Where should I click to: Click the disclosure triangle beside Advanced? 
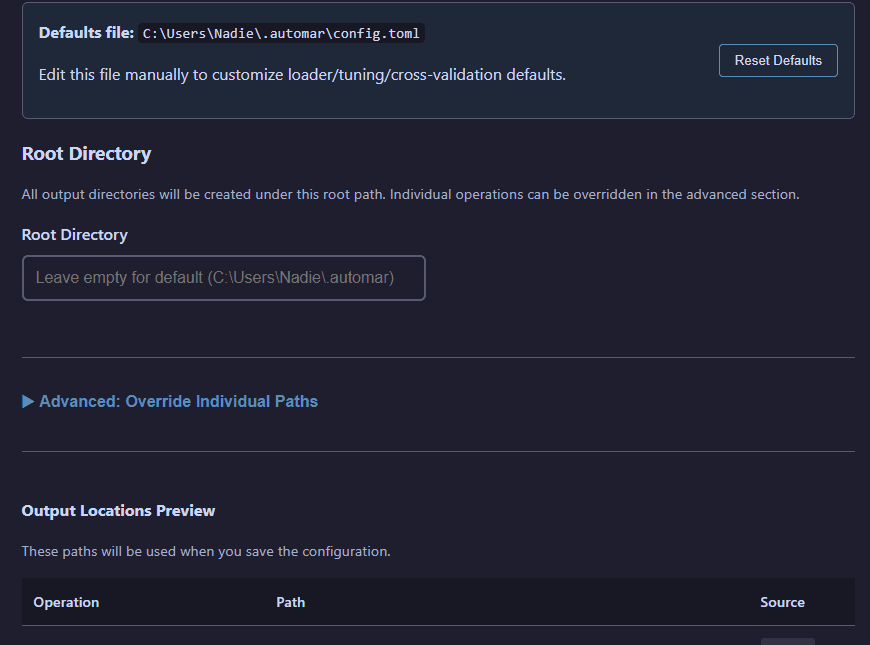[x=28, y=401]
